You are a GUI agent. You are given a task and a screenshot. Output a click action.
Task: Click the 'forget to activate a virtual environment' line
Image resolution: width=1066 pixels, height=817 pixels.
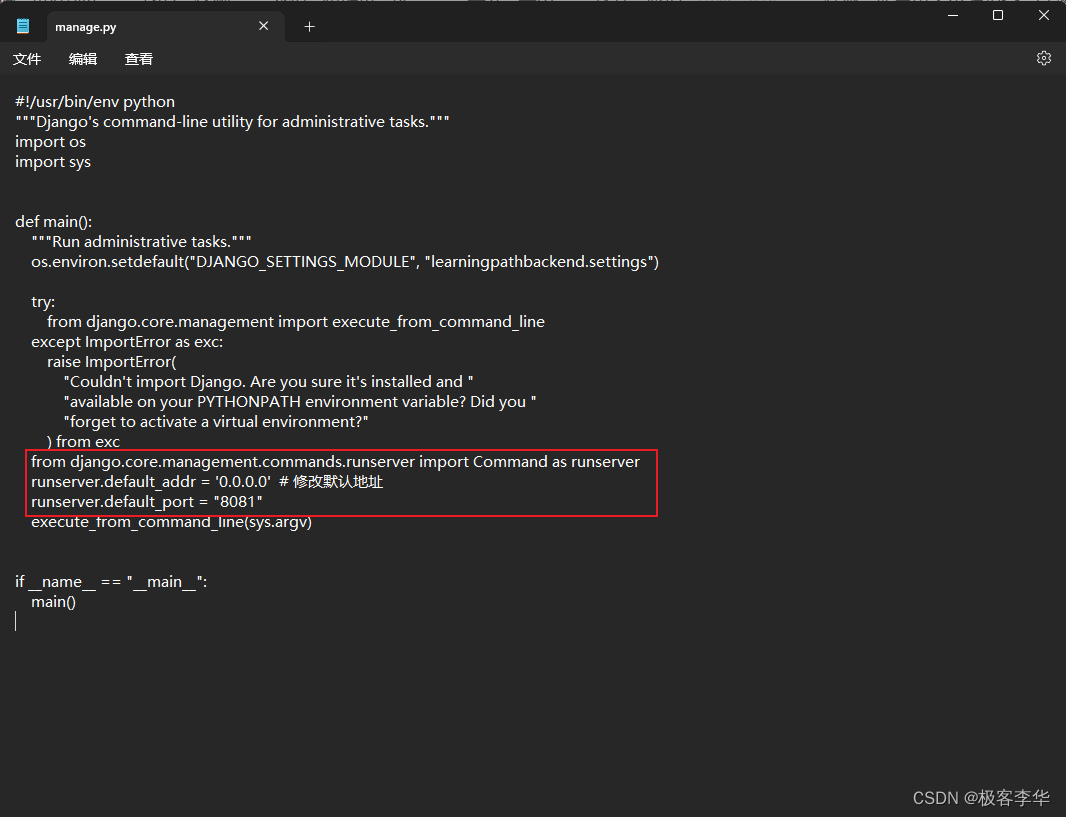click(216, 422)
